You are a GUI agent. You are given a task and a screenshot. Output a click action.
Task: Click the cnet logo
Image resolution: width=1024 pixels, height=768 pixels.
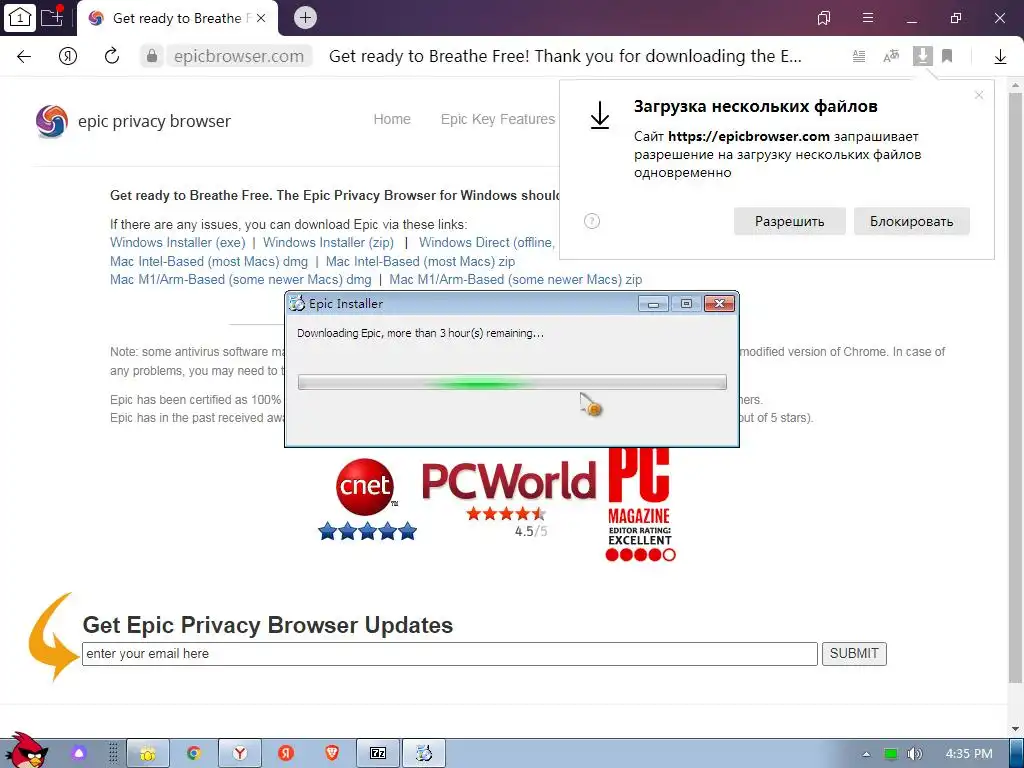coord(365,487)
